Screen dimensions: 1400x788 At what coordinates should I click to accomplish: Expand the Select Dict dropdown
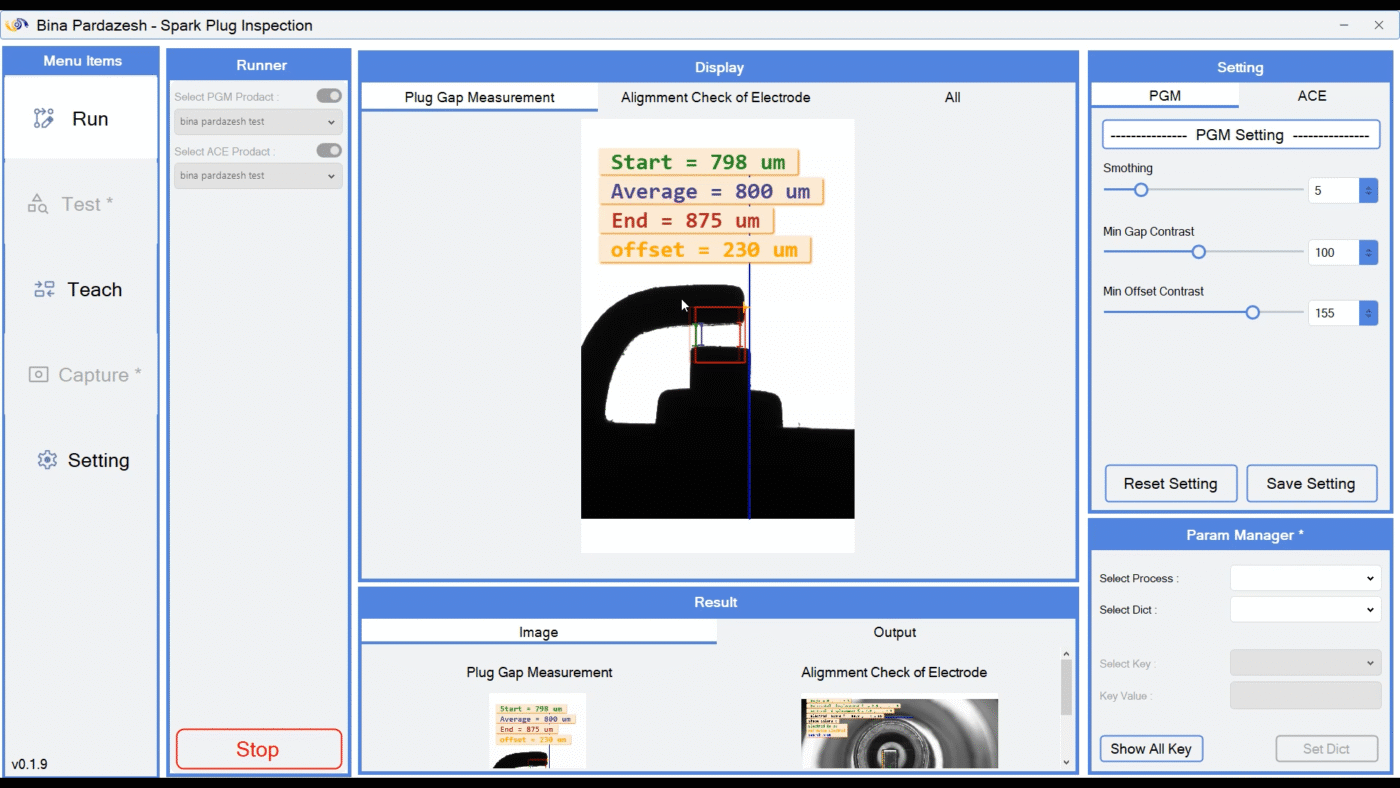click(x=1305, y=609)
